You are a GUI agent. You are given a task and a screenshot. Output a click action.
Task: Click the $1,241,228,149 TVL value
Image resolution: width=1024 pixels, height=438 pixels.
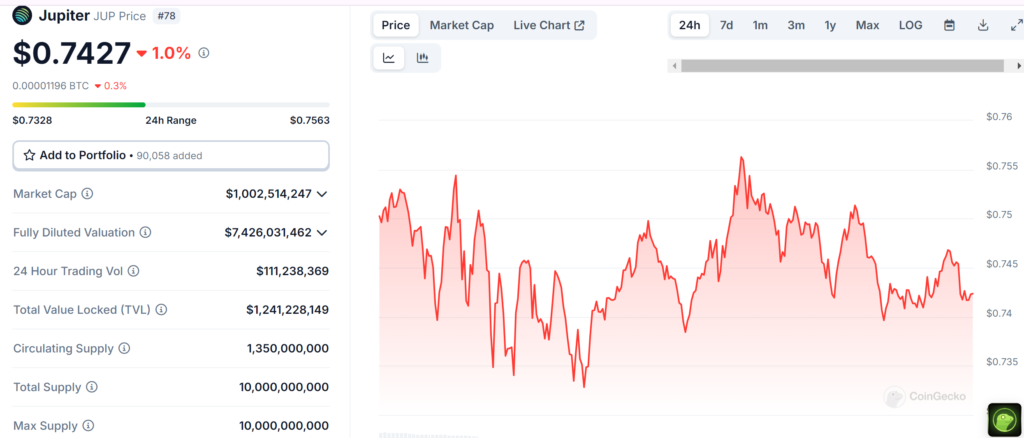click(287, 309)
